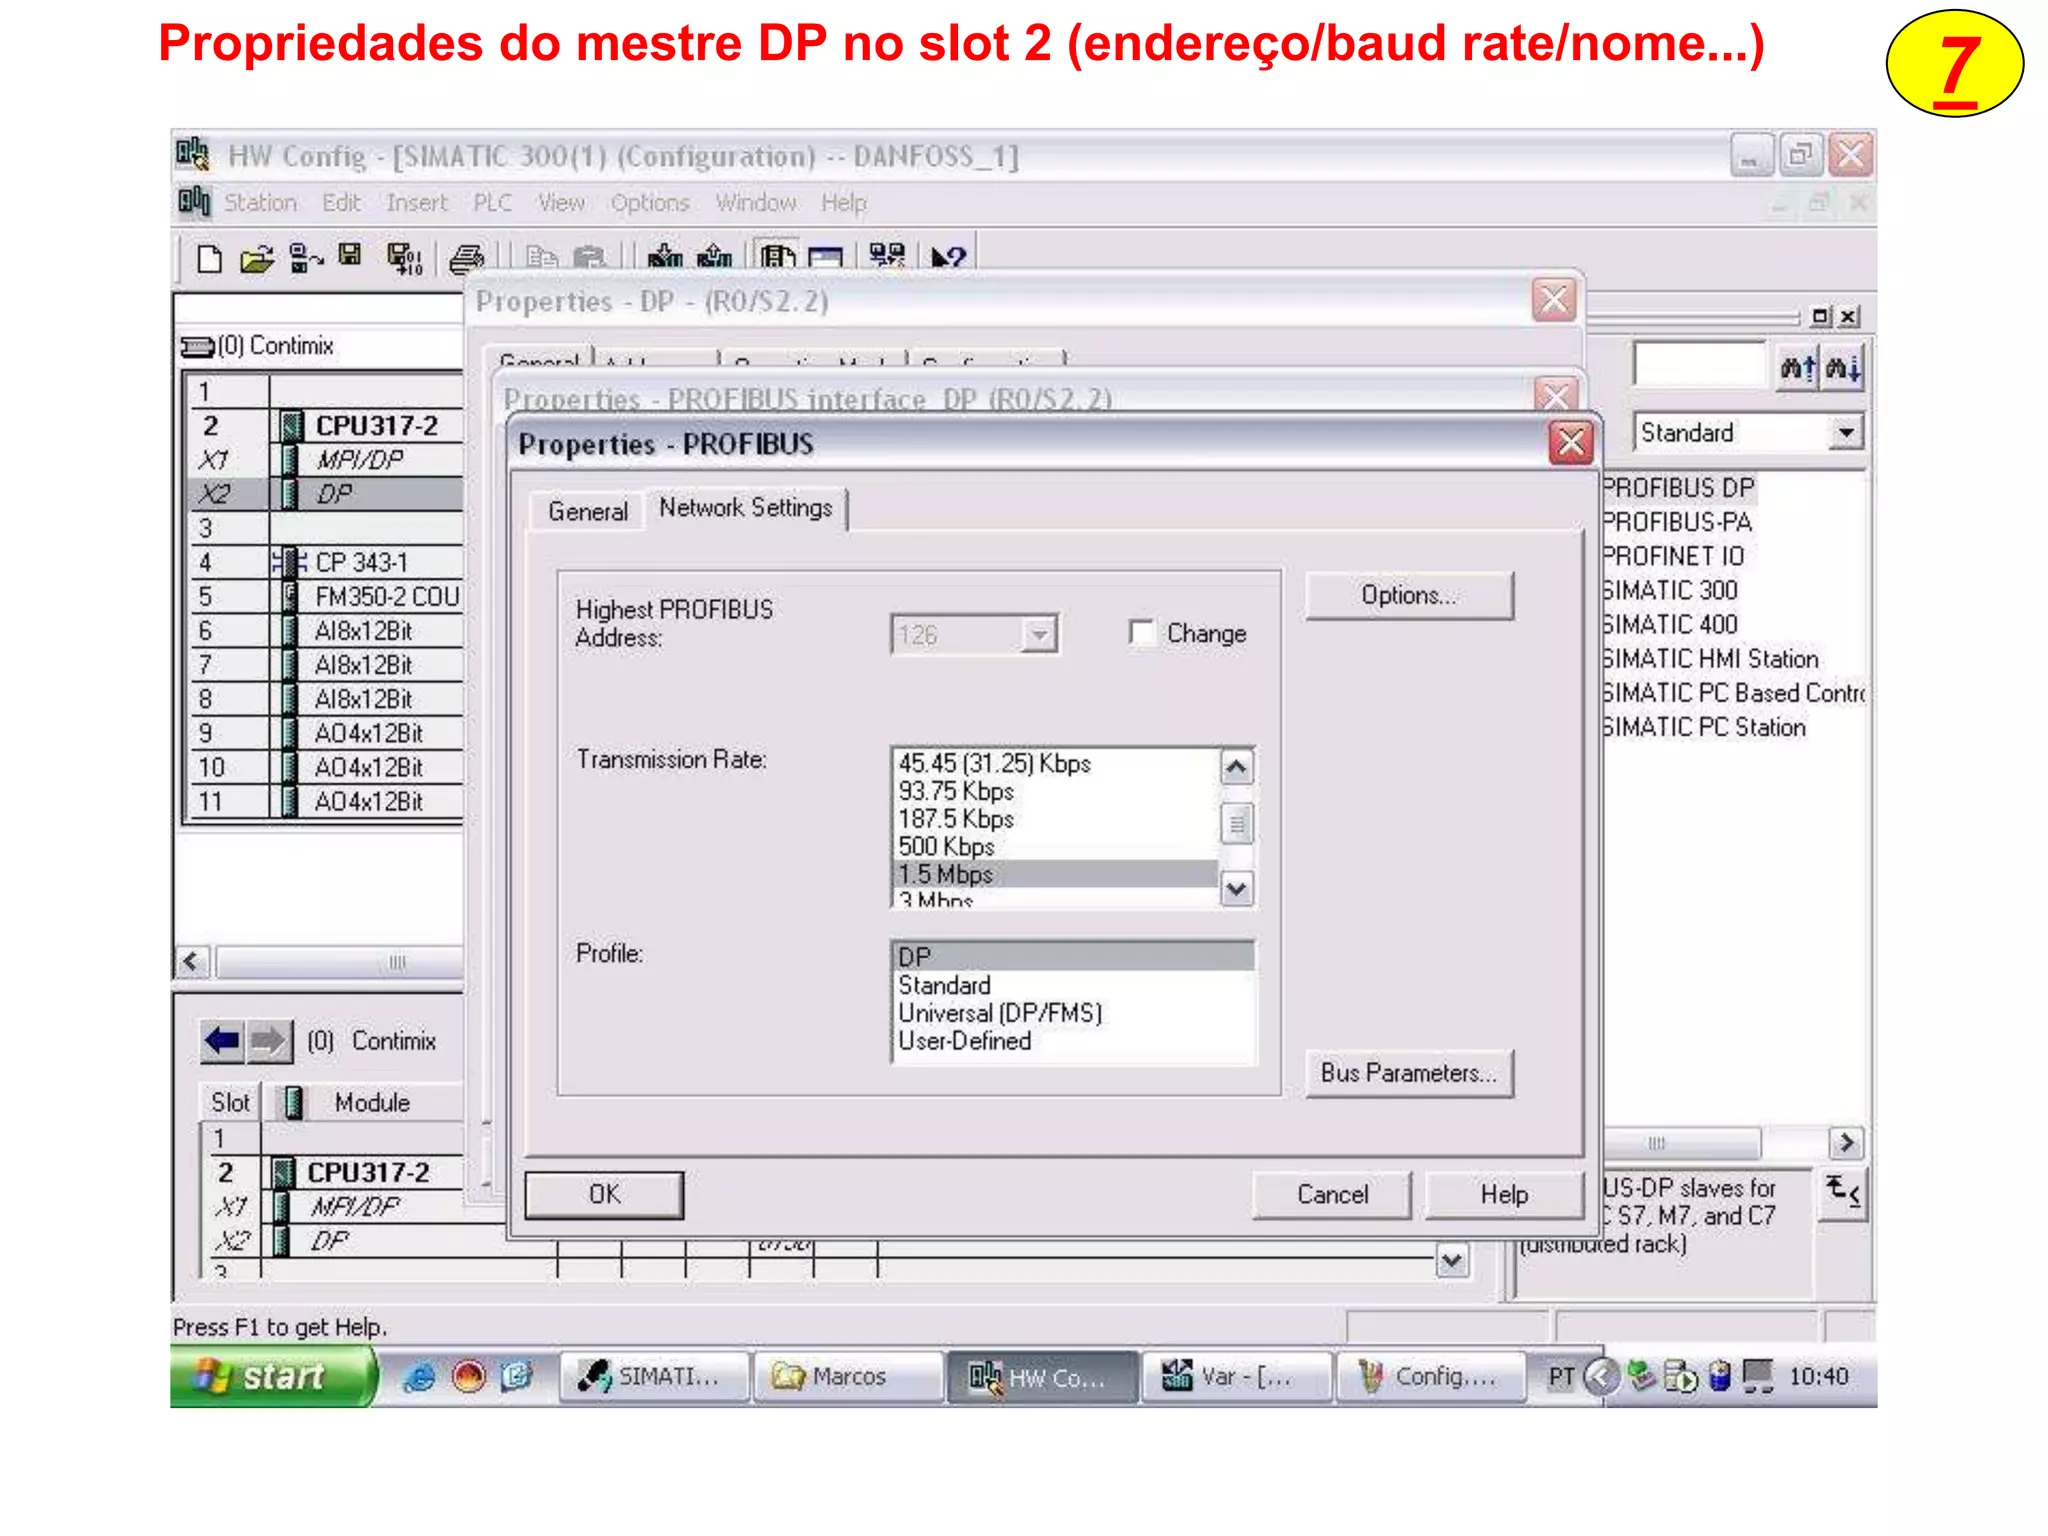Upload to PG with the up-arrow icon
Viewport: 2048px width, 1536px height.
click(714, 258)
